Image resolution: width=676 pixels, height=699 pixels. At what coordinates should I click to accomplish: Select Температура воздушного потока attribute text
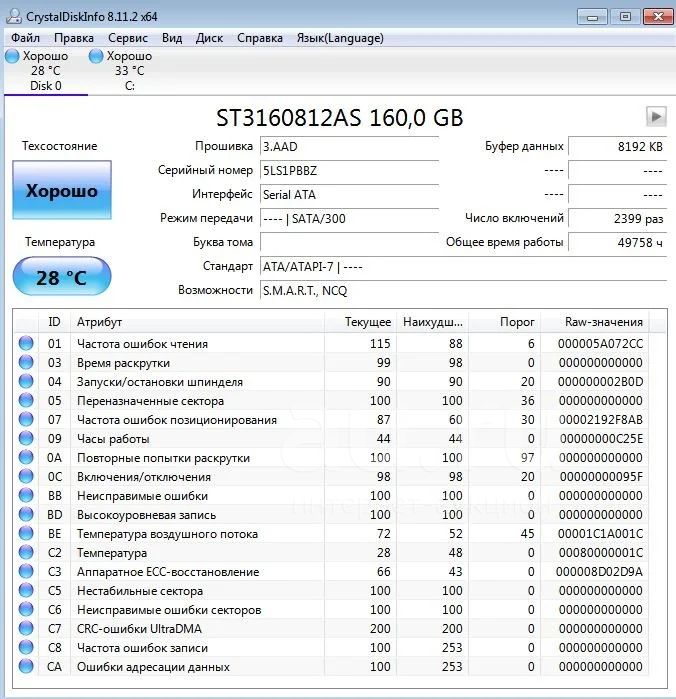click(x=167, y=534)
